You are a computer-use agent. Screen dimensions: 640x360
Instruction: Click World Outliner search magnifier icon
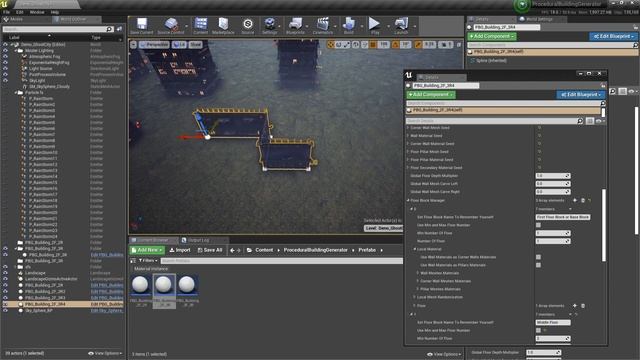(109, 29)
